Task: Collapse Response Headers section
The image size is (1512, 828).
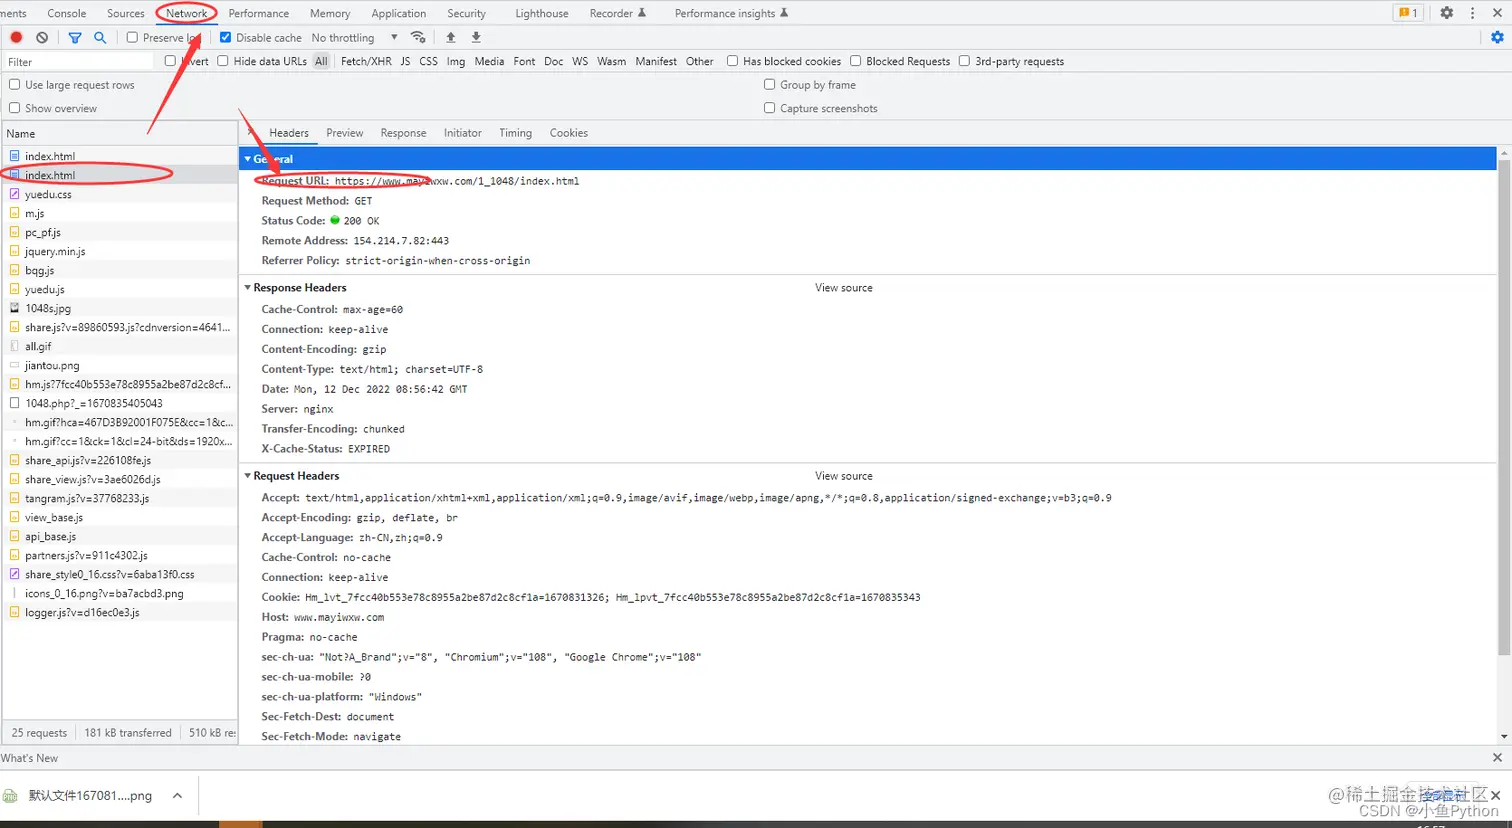Action: [248, 288]
